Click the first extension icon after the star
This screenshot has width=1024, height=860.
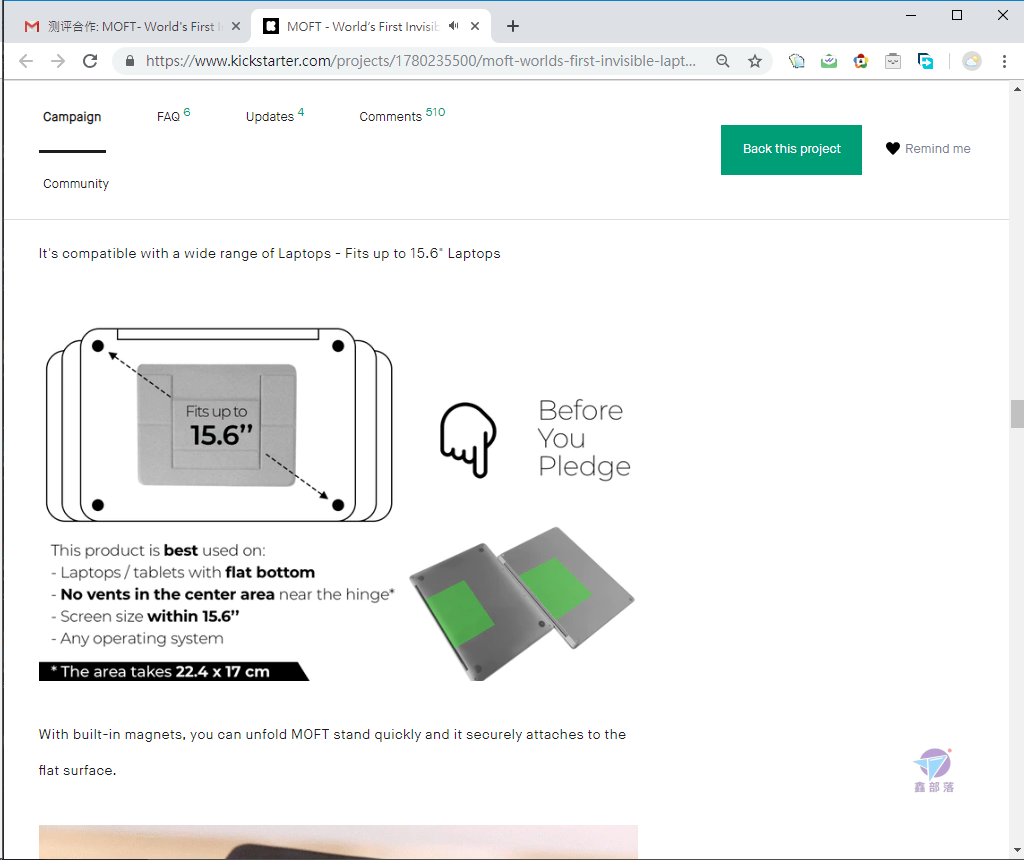point(797,61)
